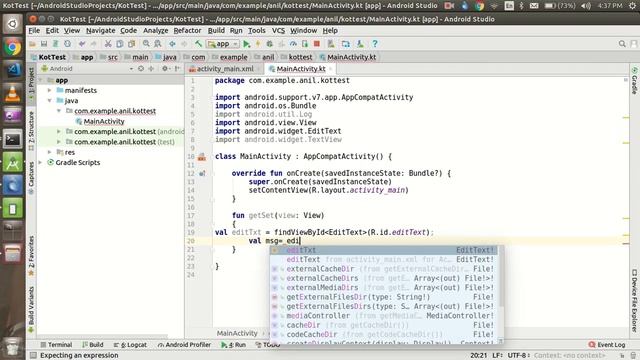Collapse the app module tree node
640x360 pixels.
(41, 80)
